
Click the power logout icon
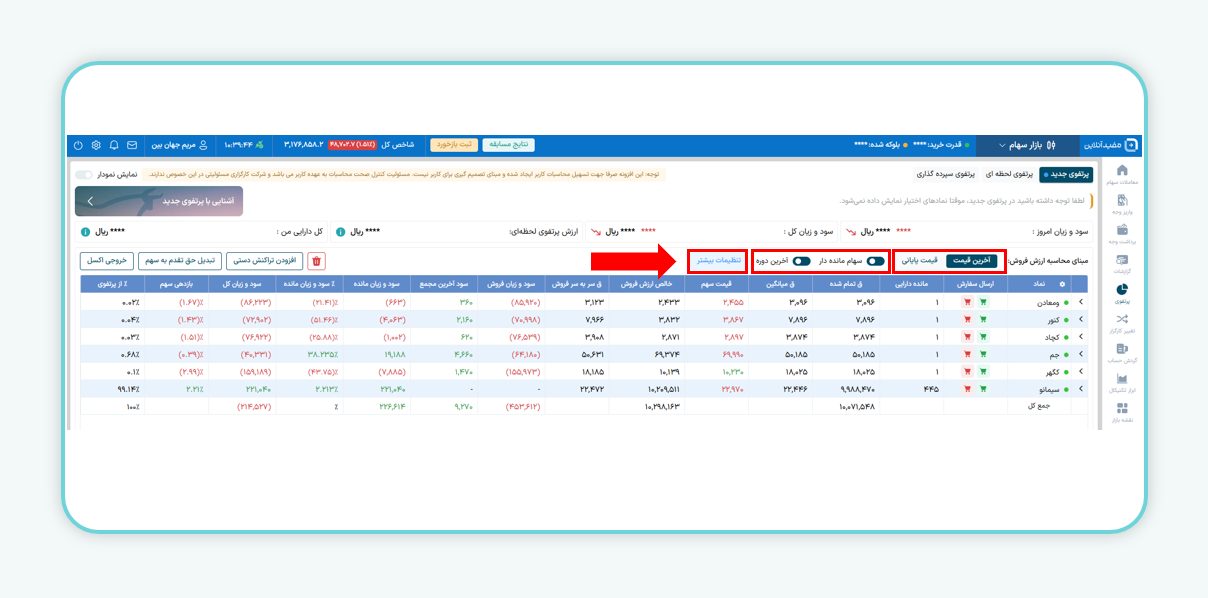point(79,145)
